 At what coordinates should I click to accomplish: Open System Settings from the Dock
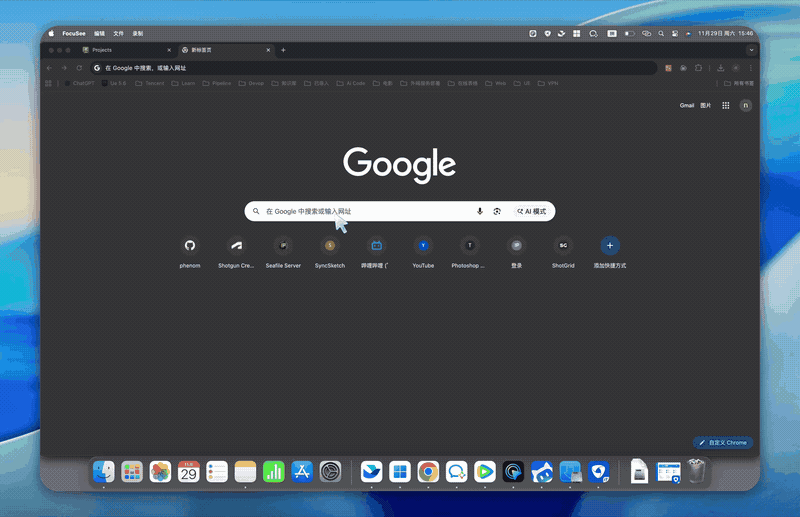coord(330,472)
